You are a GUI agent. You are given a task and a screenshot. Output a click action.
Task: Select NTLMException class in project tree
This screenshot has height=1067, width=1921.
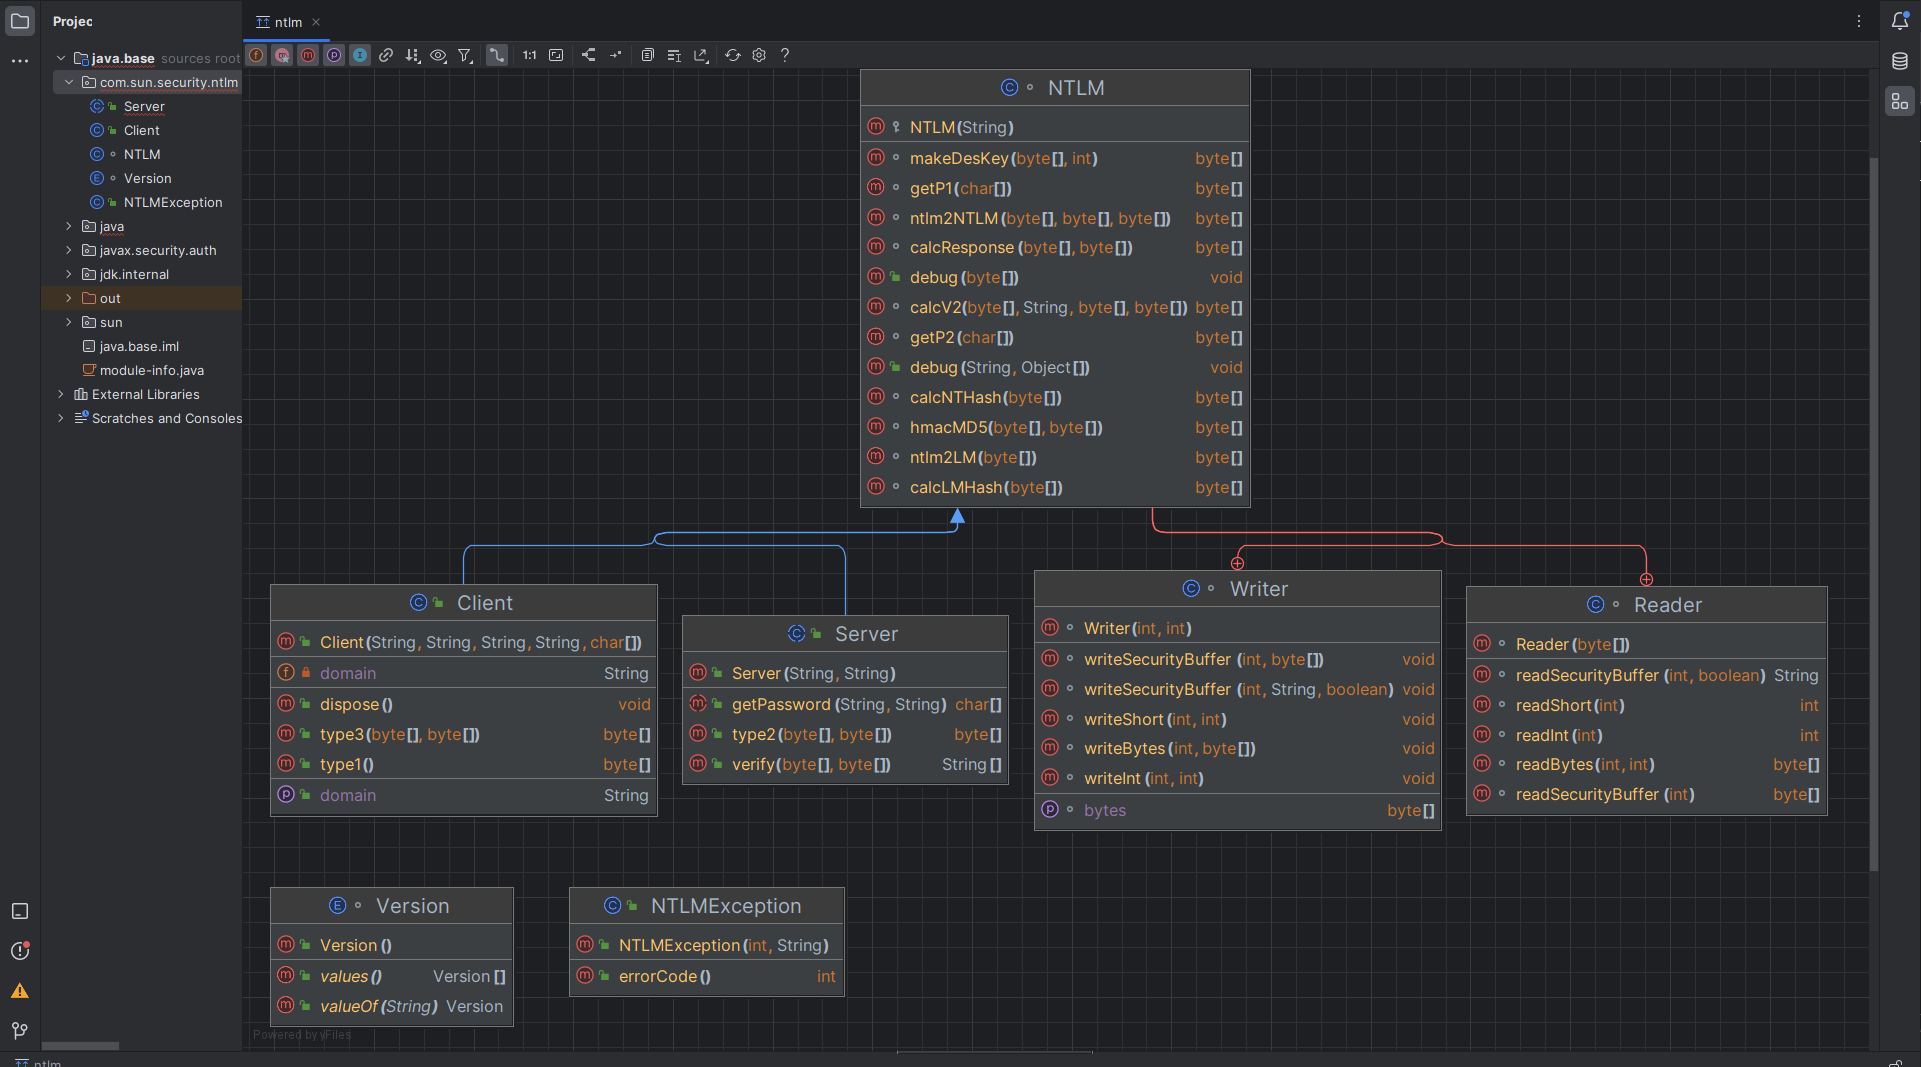(x=172, y=202)
